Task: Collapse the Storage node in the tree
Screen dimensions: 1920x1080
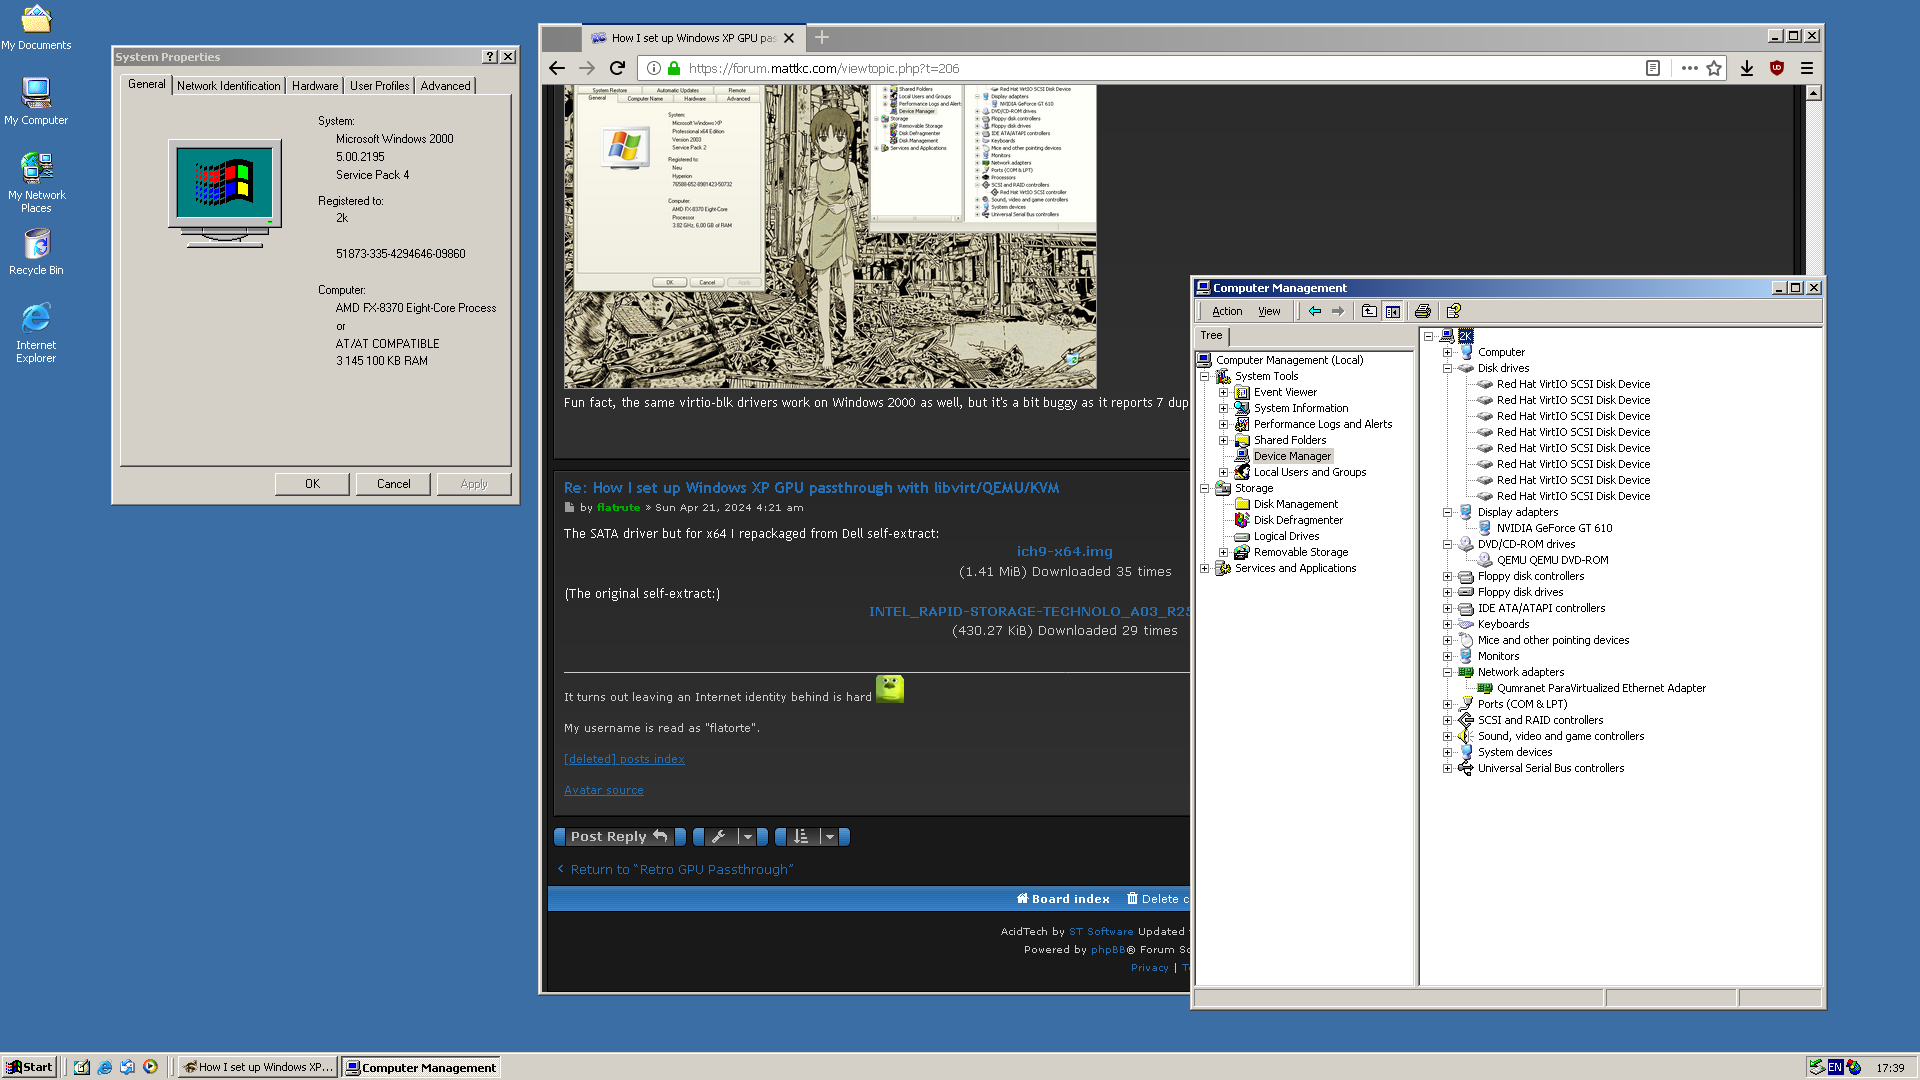Action: [x=1204, y=488]
